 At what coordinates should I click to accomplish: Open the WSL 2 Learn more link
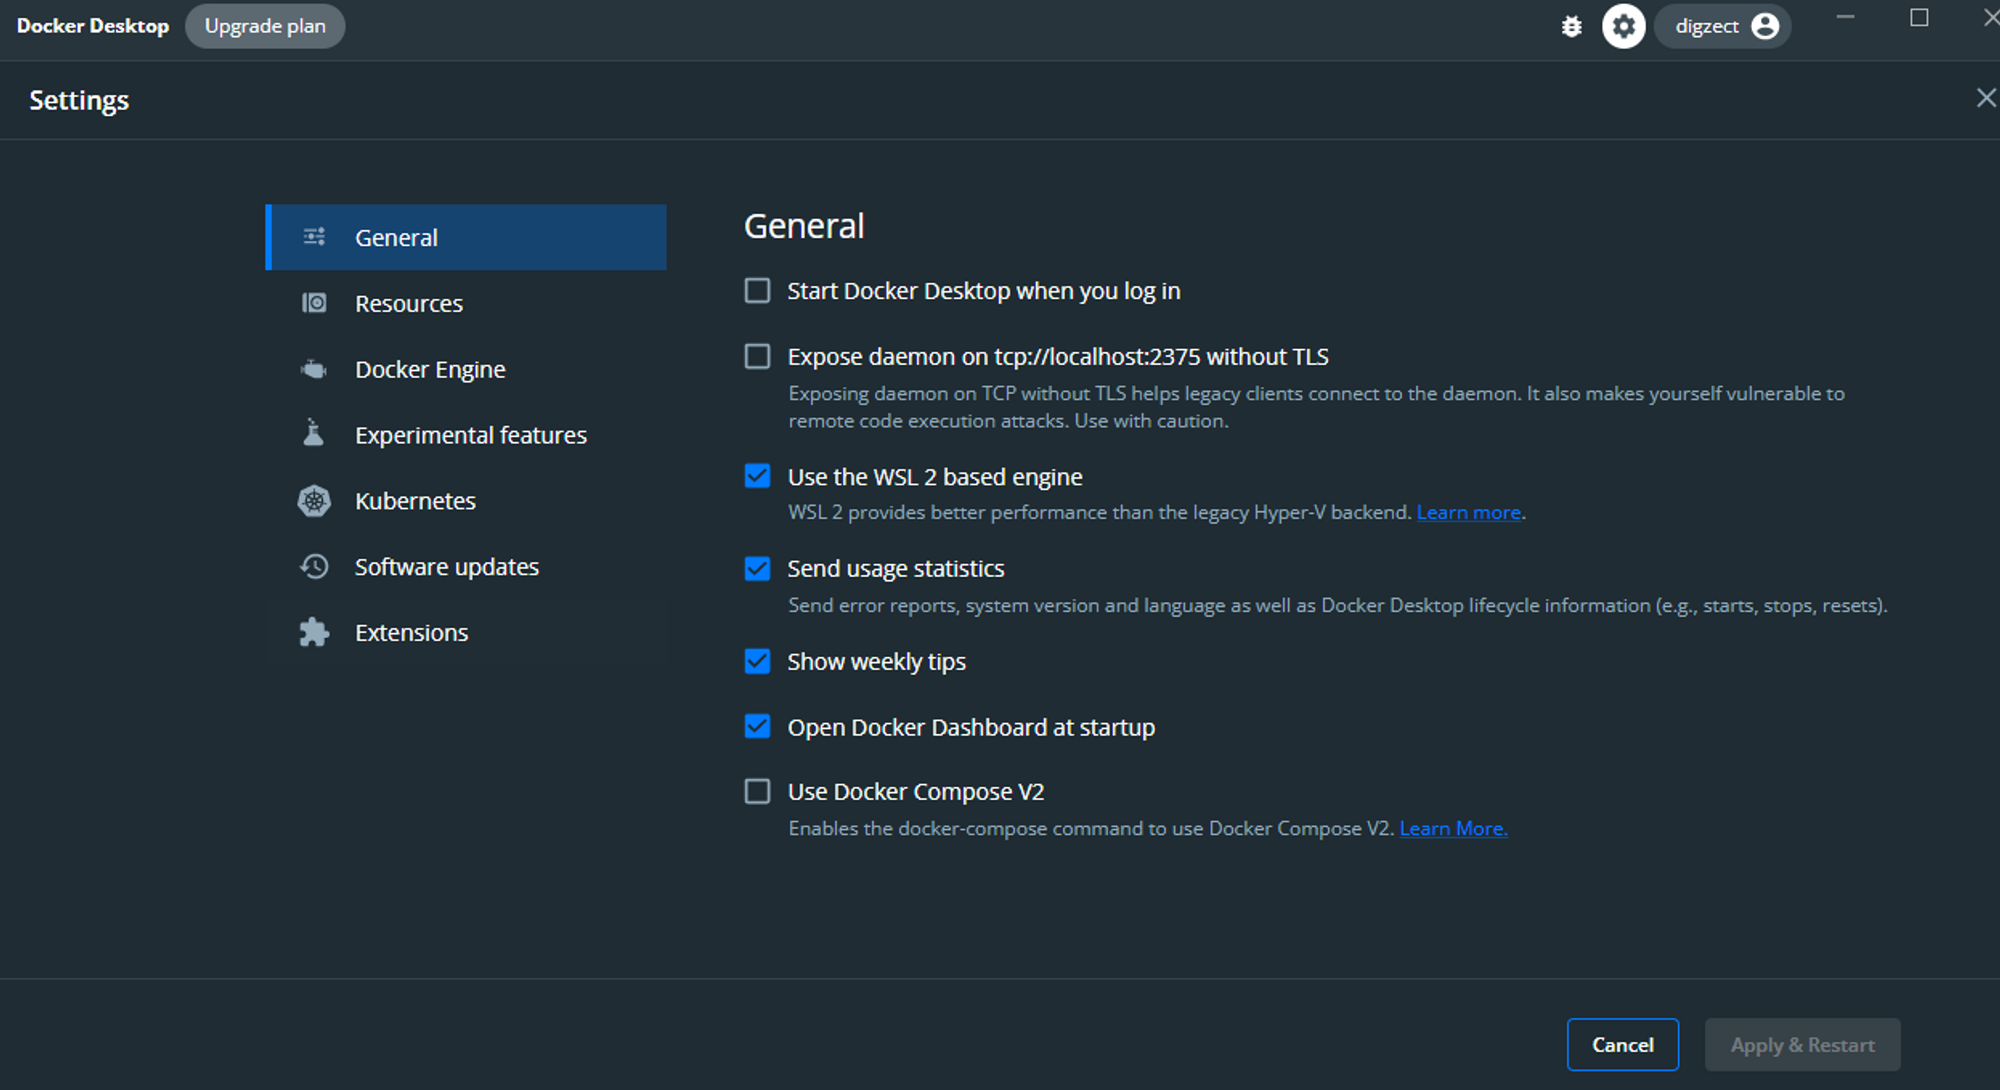point(1468,512)
